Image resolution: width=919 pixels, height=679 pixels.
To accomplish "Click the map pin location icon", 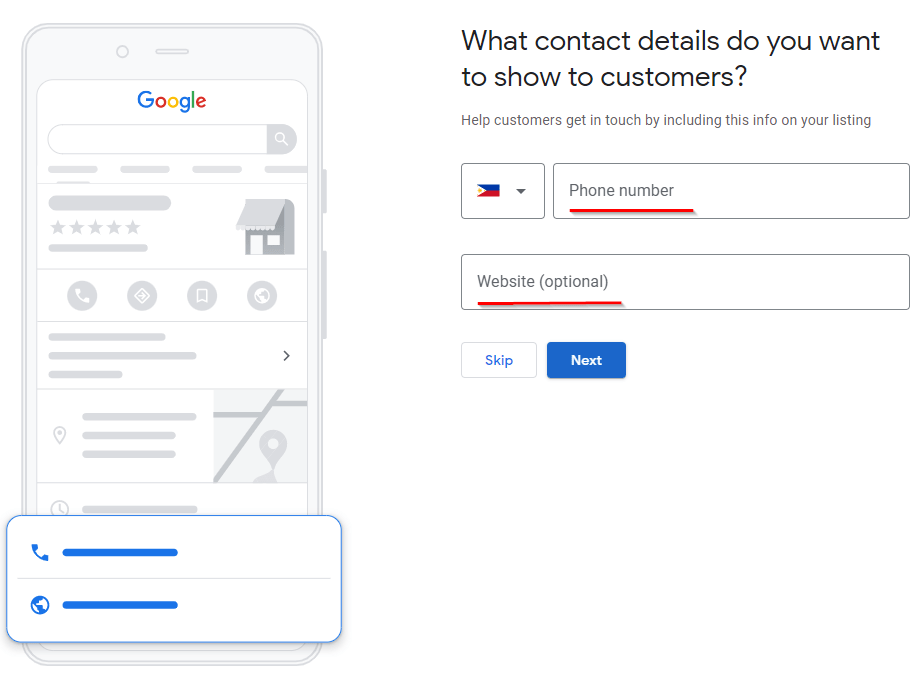I will tap(59, 435).
